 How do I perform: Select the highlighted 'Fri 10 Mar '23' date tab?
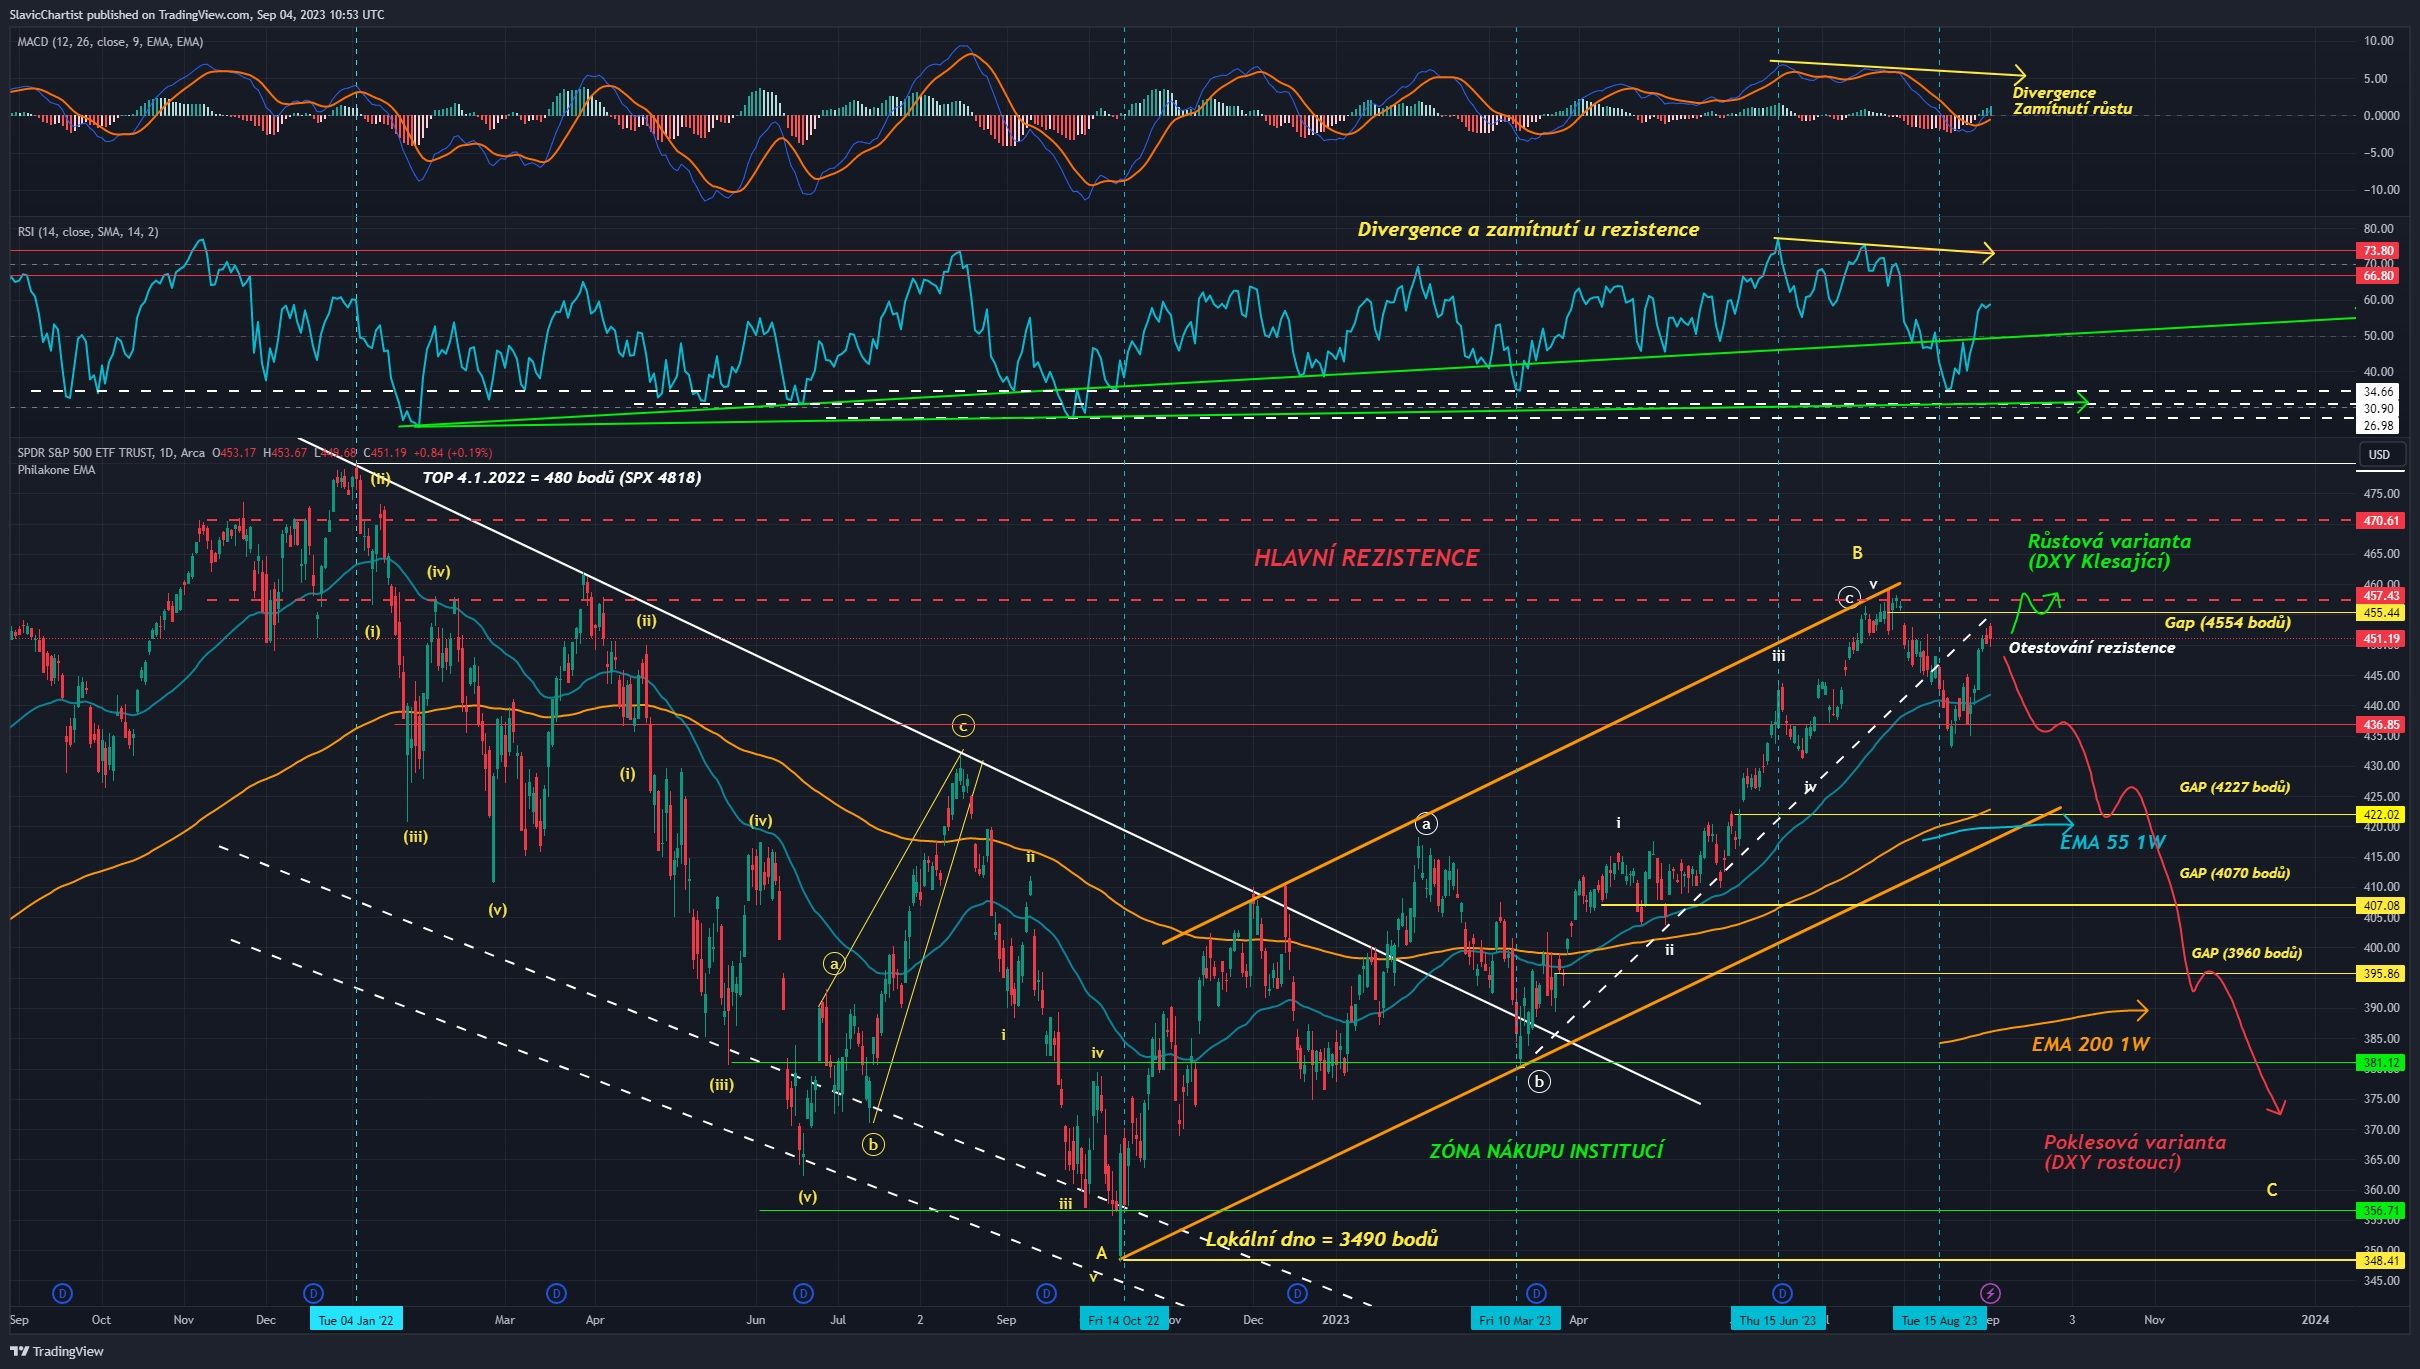1516,1319
